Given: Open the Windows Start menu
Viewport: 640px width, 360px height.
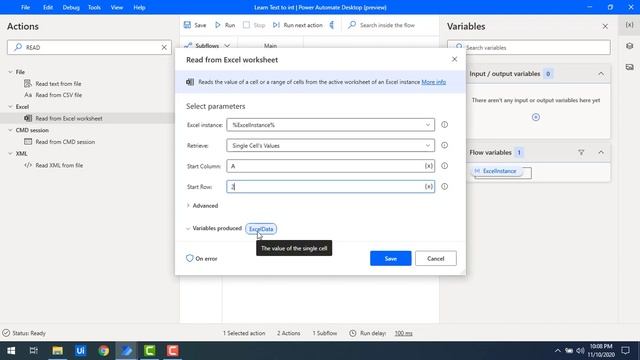Looking at the screenshot, I should (x=11, y=351).
